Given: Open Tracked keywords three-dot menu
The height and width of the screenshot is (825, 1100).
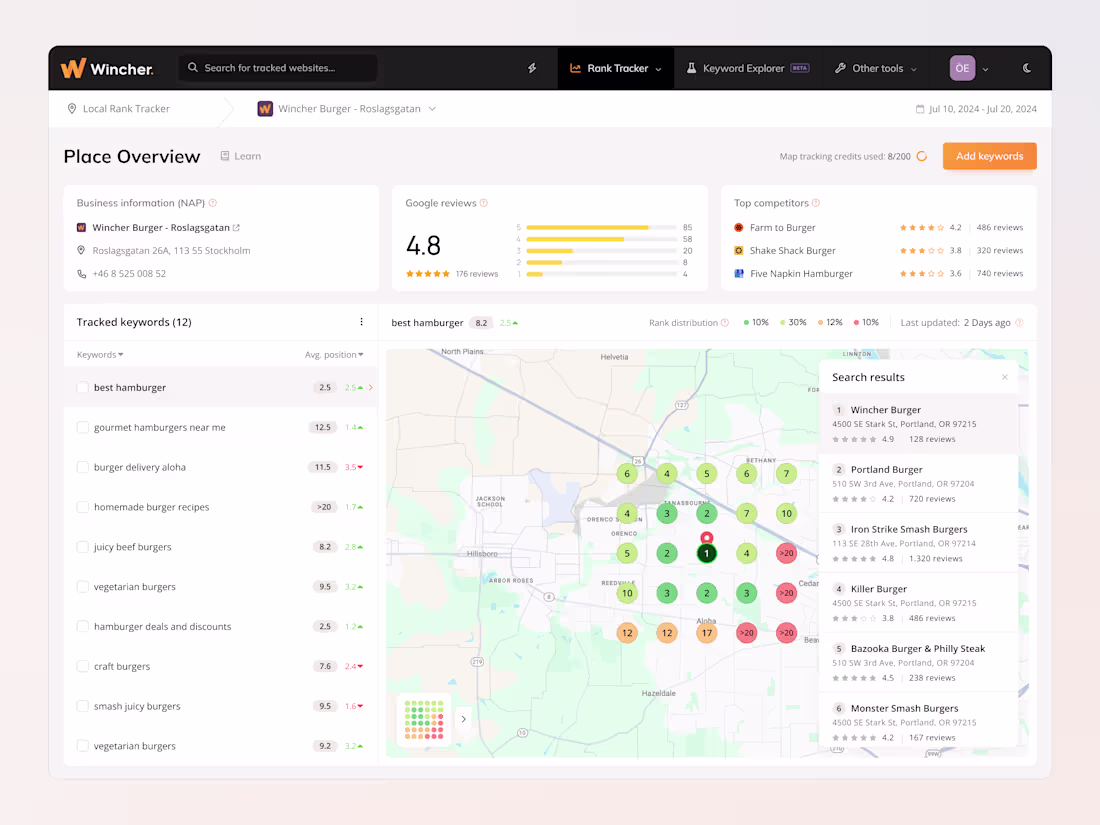Looking at the screenshot, I should point(361,322).
